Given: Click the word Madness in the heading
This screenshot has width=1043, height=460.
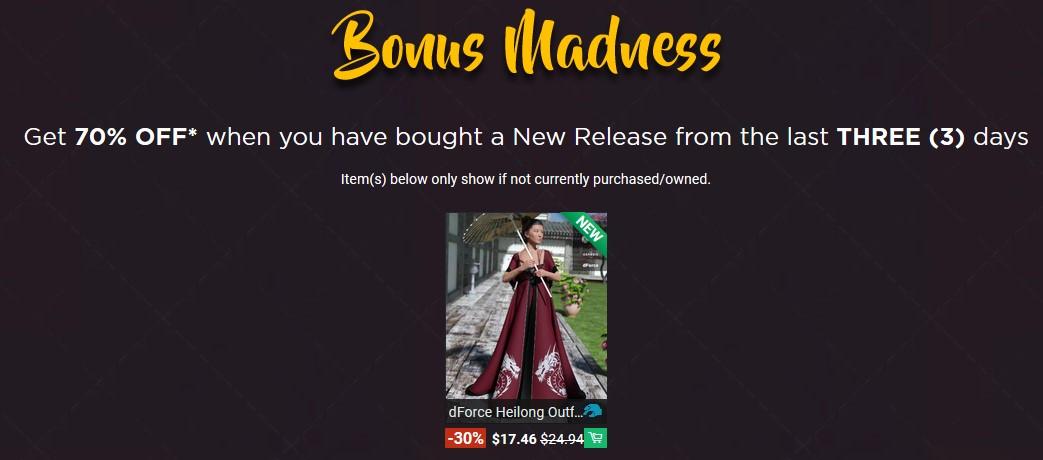Looking at the screenshot, I should click(x=612, y=45).
